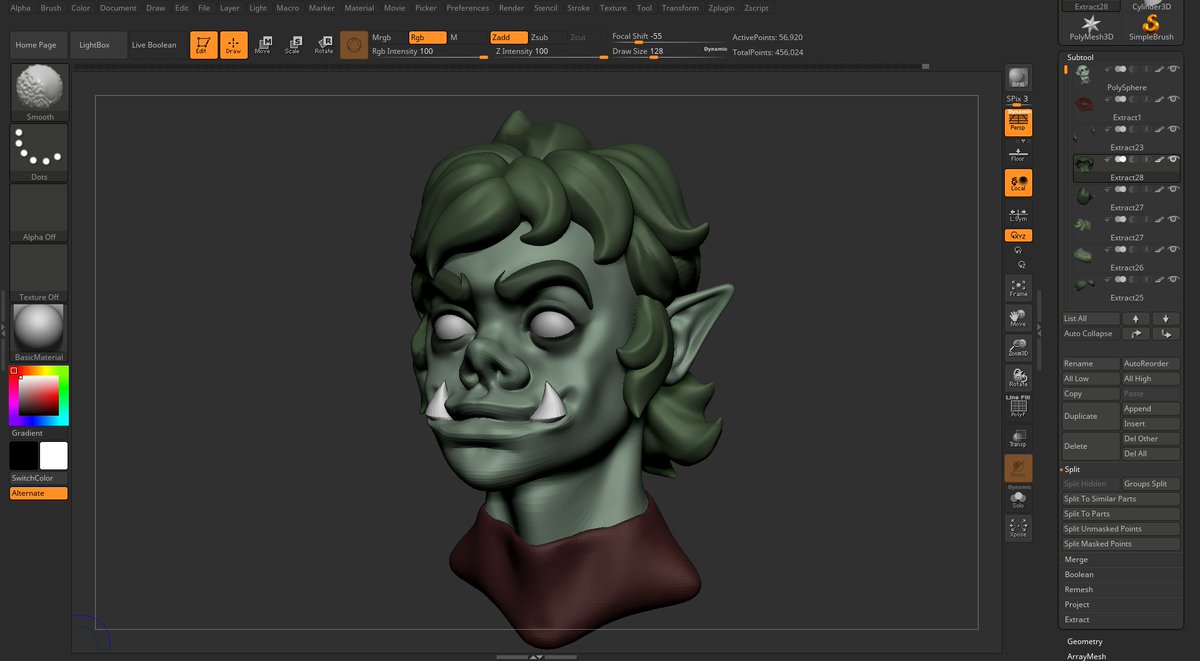Toggle Local transformations
Viewport: 1200px width, 661px height.
point(1018,183)
